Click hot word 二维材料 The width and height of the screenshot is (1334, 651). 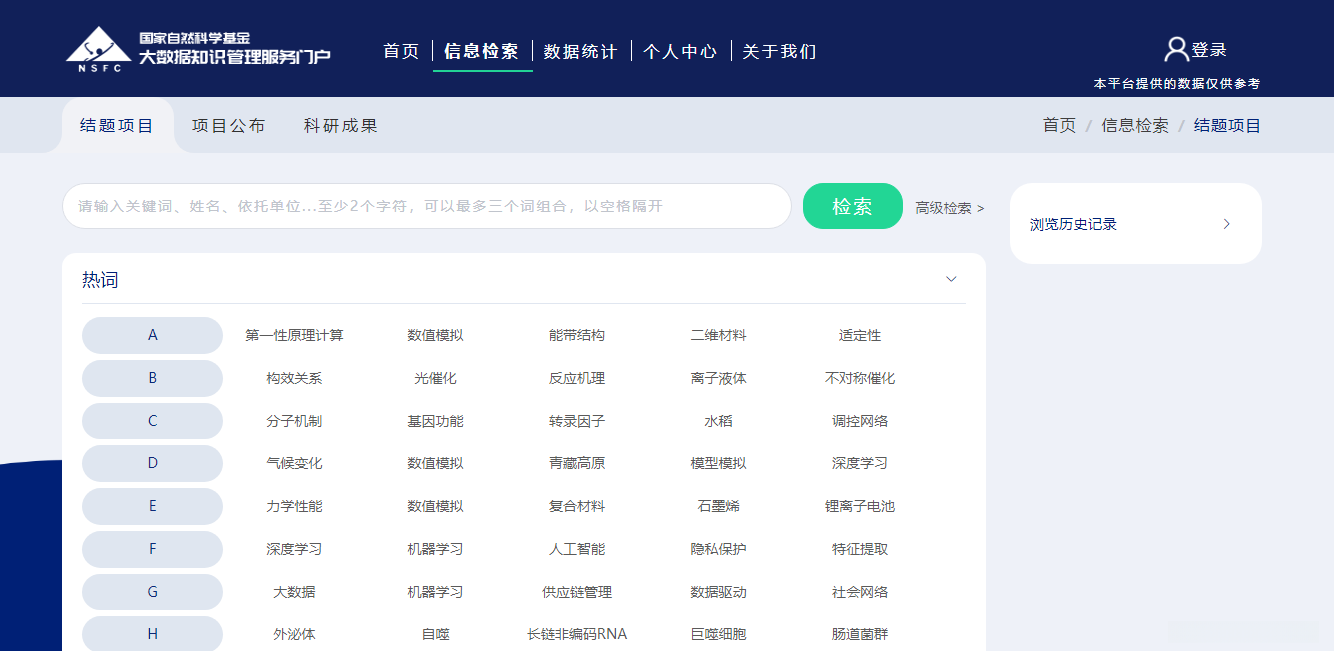coord(718,335)
